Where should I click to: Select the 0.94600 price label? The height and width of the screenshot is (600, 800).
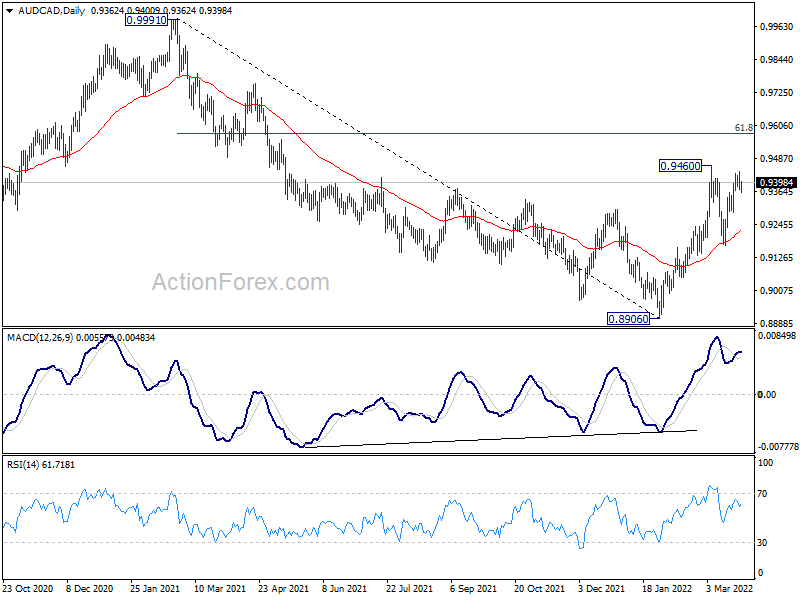pyautogui.click(x=681, y=166)
